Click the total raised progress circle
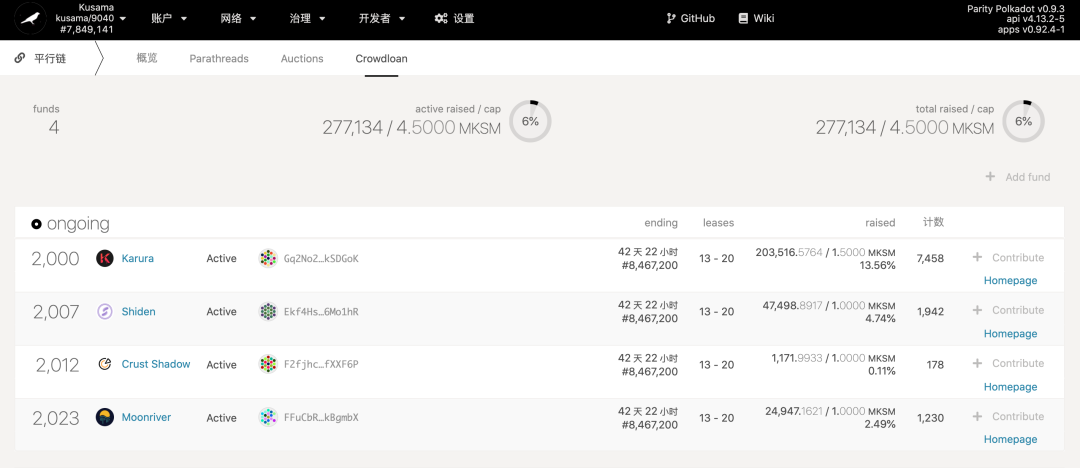Viewport: 1080px width, 468px height. pyautogui.click(x=1024, y=121)
